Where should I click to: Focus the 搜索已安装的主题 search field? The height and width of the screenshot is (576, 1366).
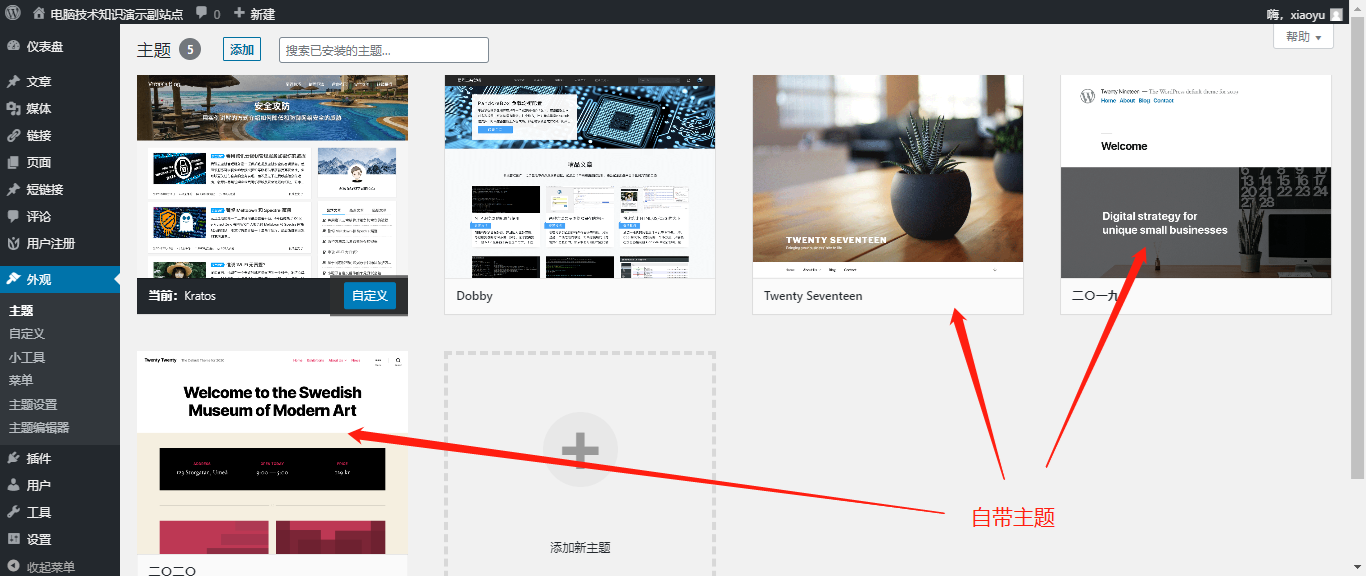[x=384, y=50]
